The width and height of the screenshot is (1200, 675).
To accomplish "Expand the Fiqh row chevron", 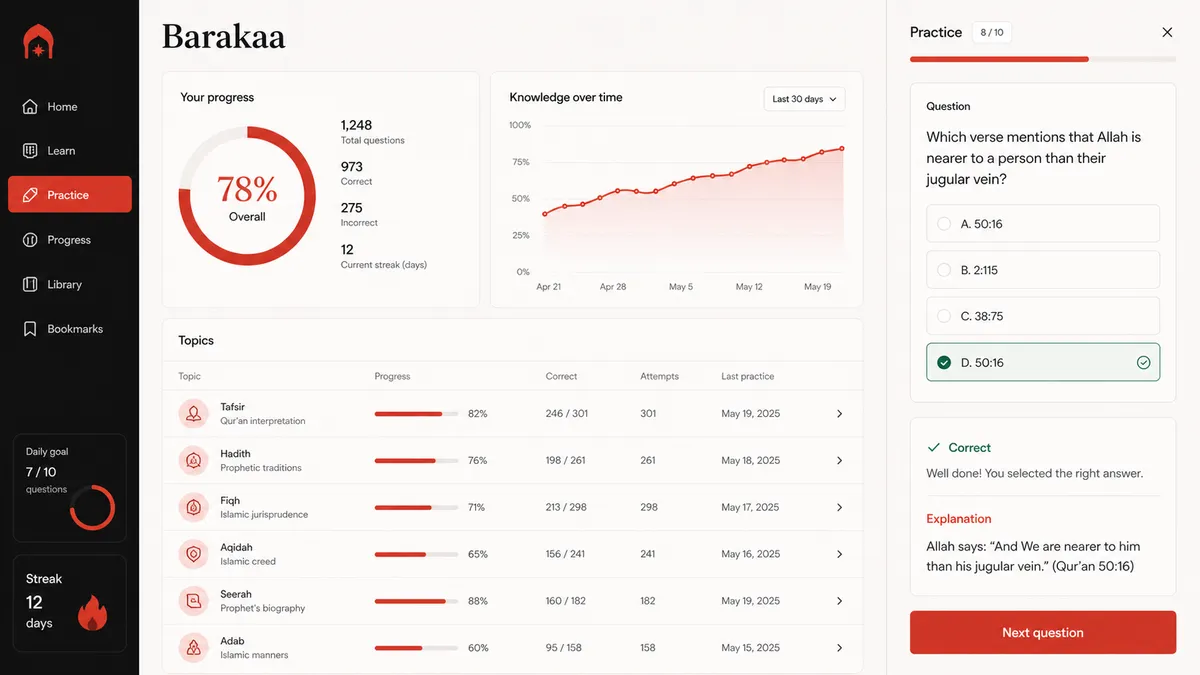I will coord(839,508).
